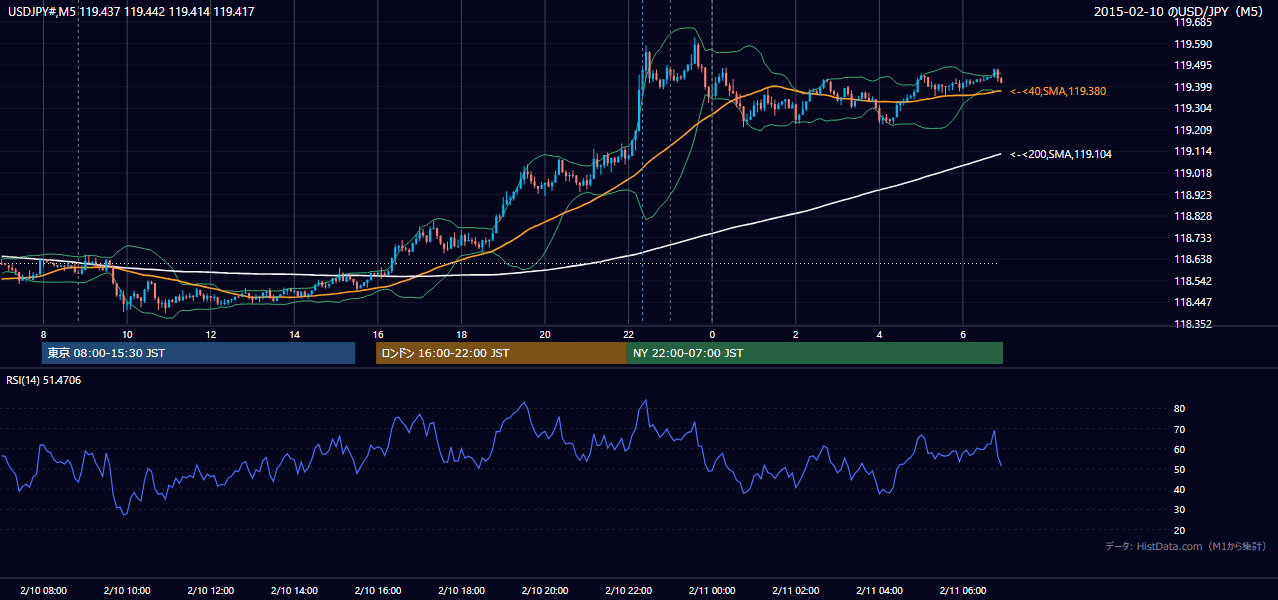Click price level 119.209 on axis

pos(1192,130)
